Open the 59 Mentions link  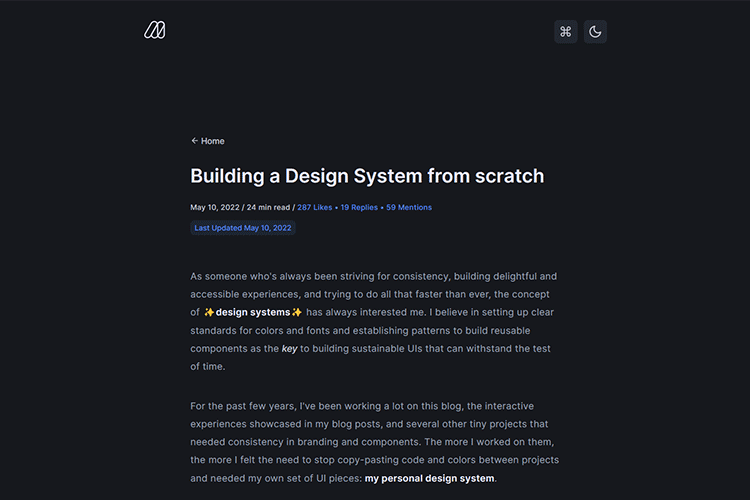click(x=409, y=207)
